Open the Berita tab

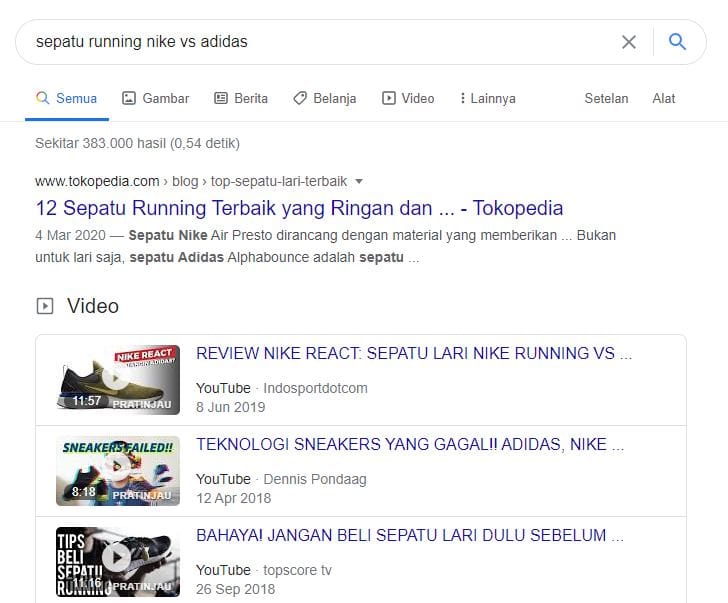241,98
